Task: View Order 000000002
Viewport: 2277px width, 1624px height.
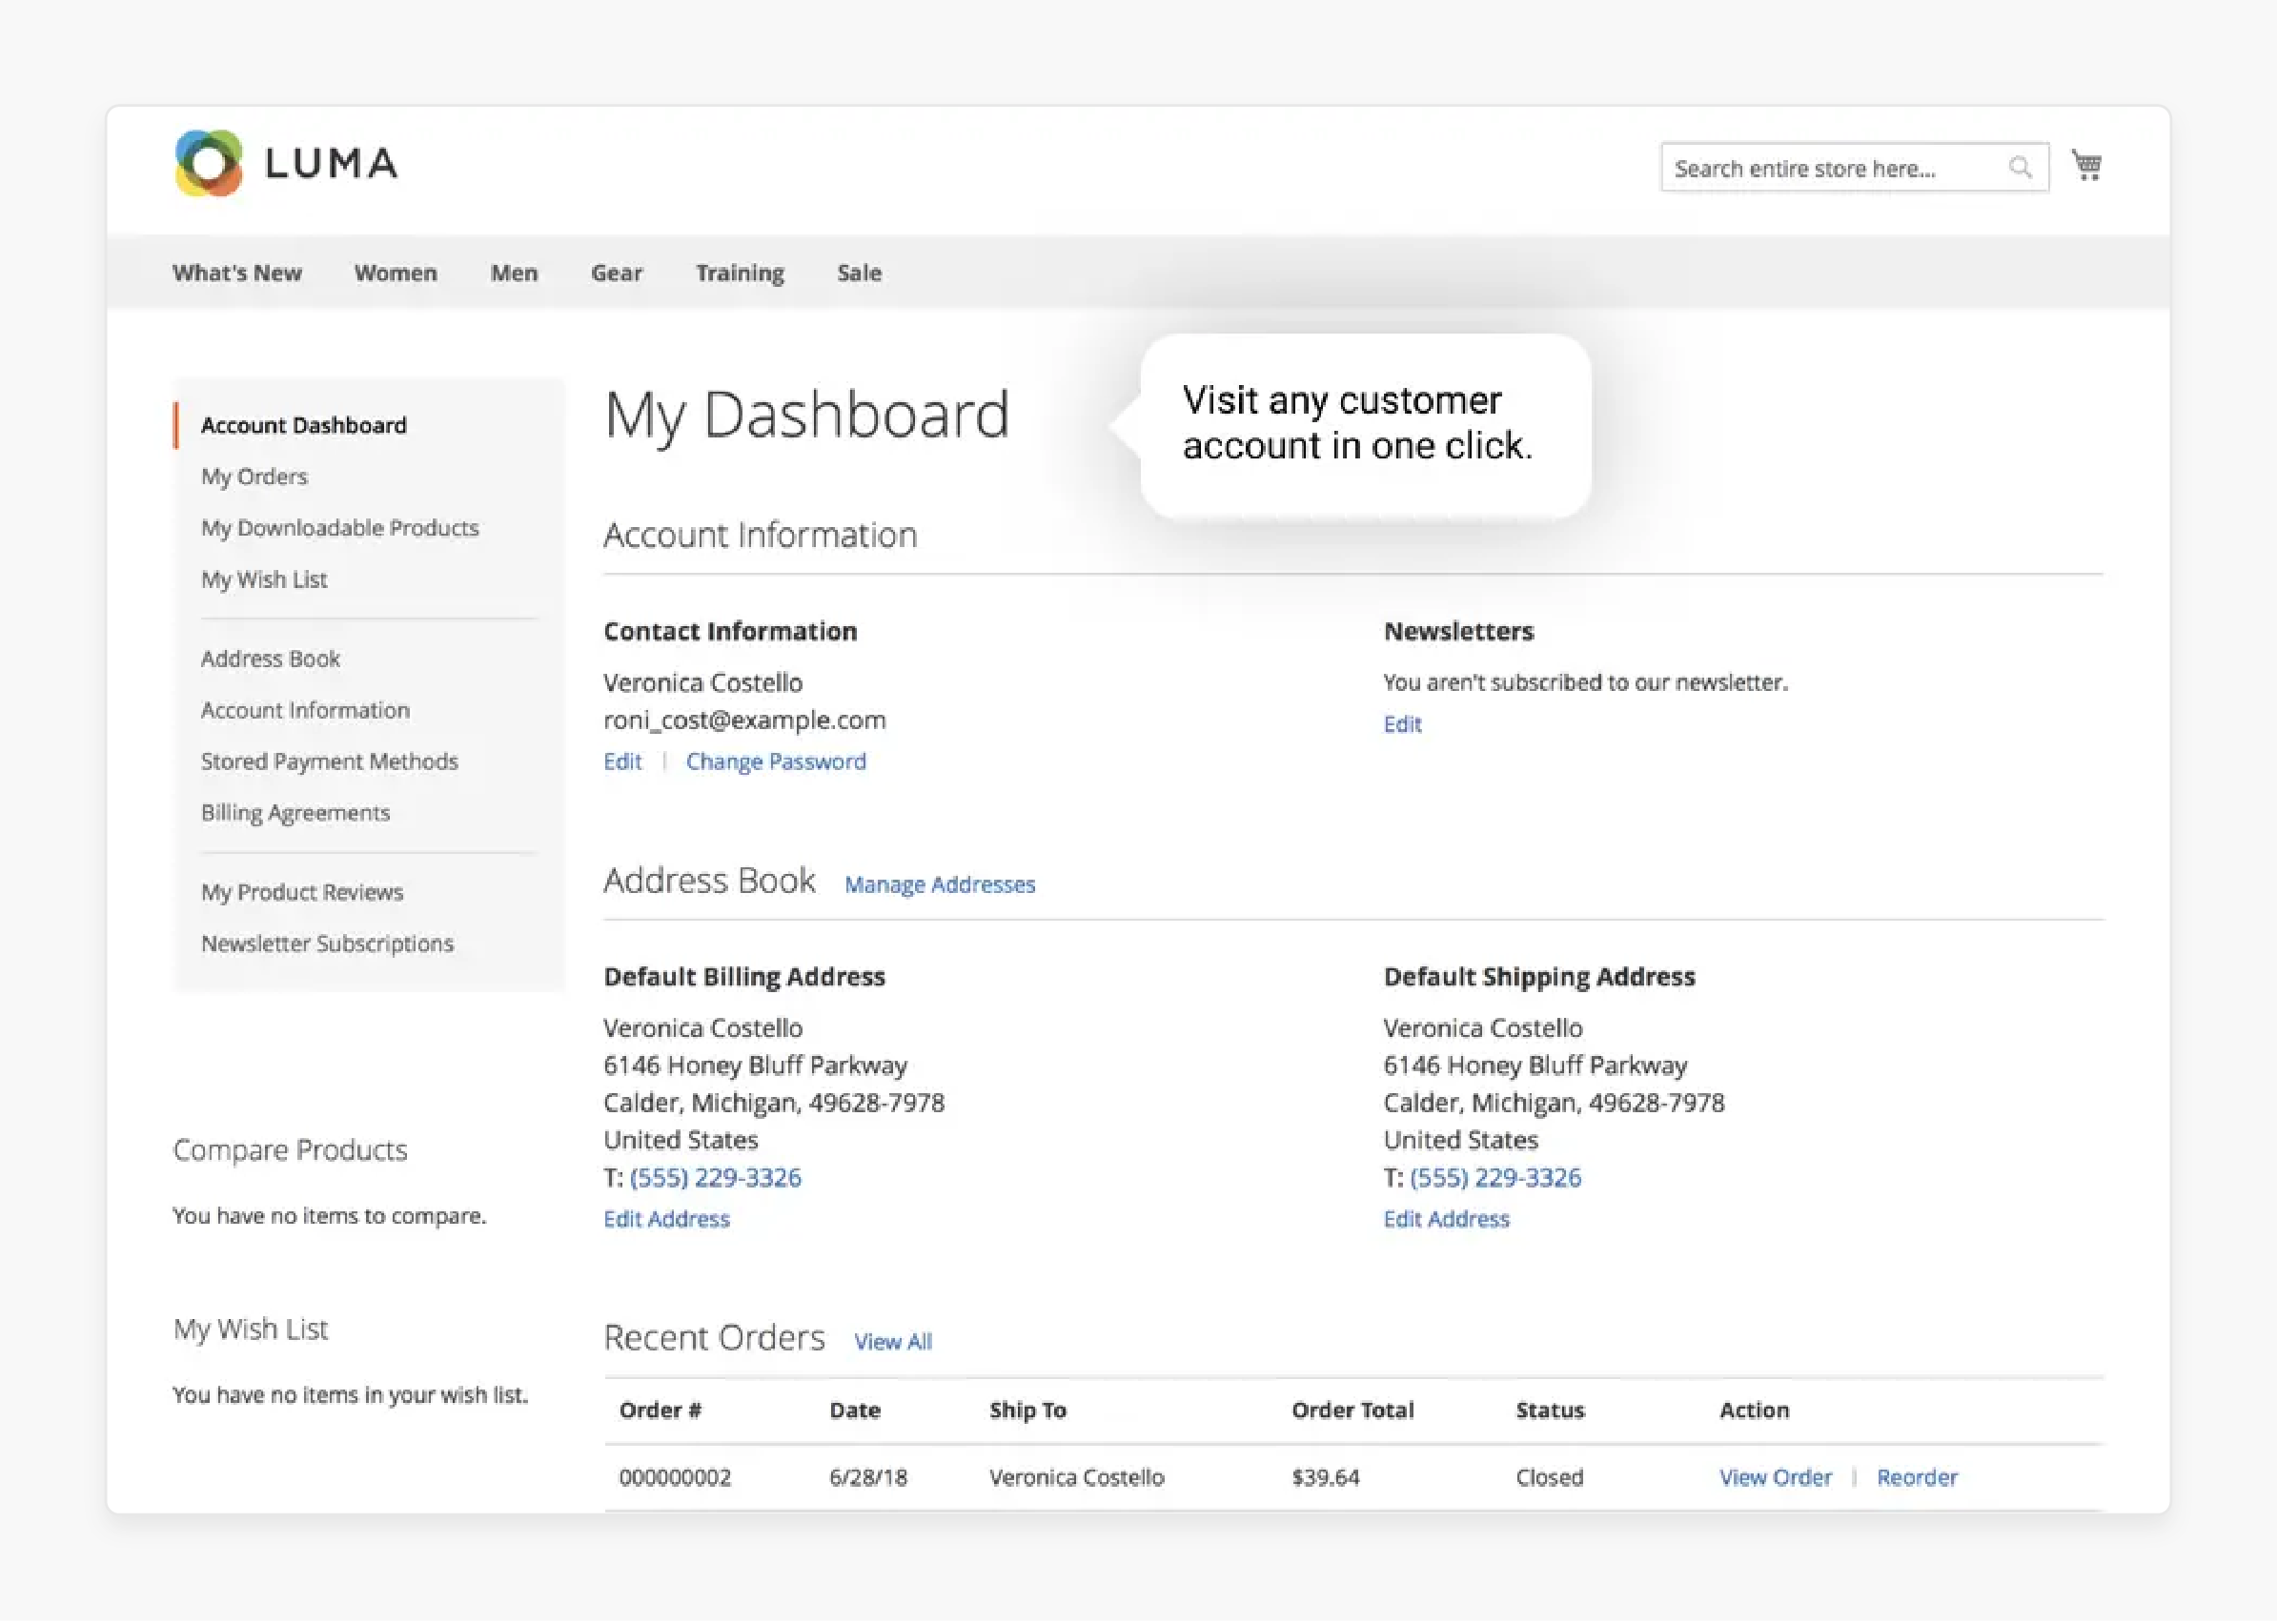Action: click(1775, 1479)
